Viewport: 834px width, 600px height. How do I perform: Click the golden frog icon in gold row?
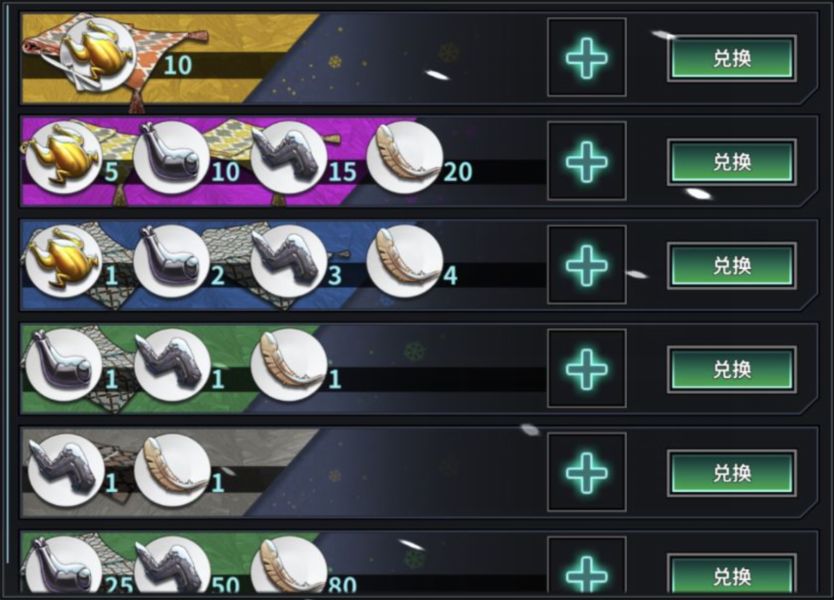pyautogui.click(x=97, y=54)
